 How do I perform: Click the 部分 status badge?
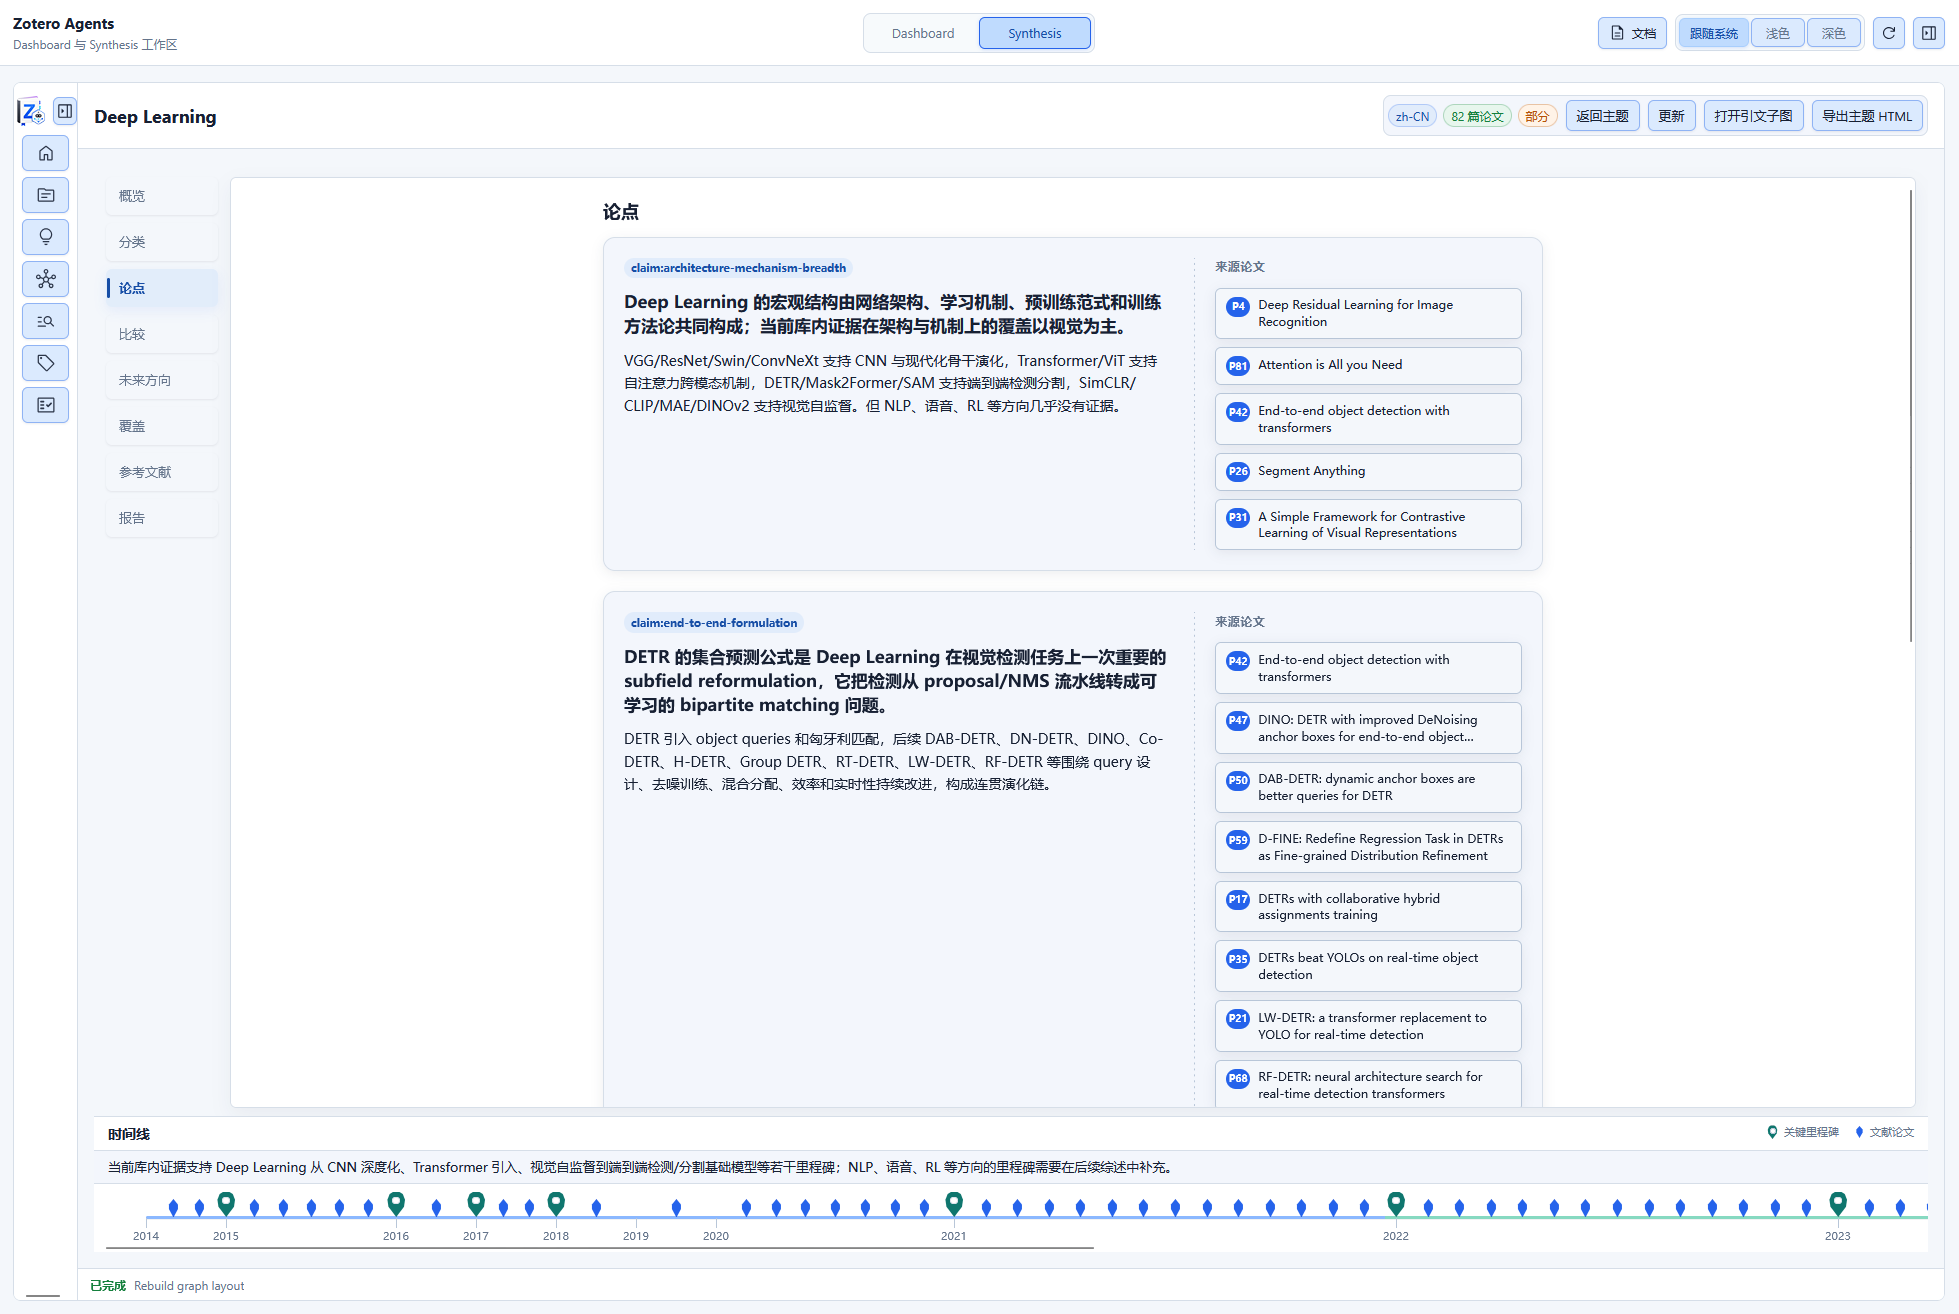pyautogui.click(x=1537, y=116)
